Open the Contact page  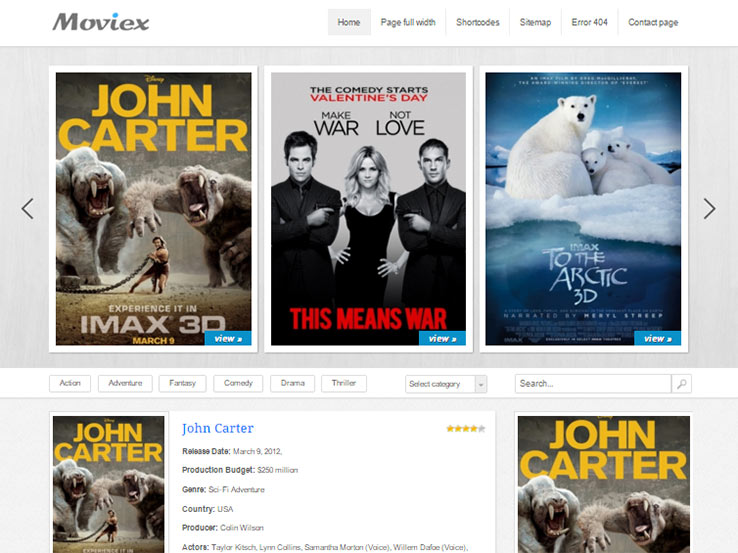pos(653,22)
